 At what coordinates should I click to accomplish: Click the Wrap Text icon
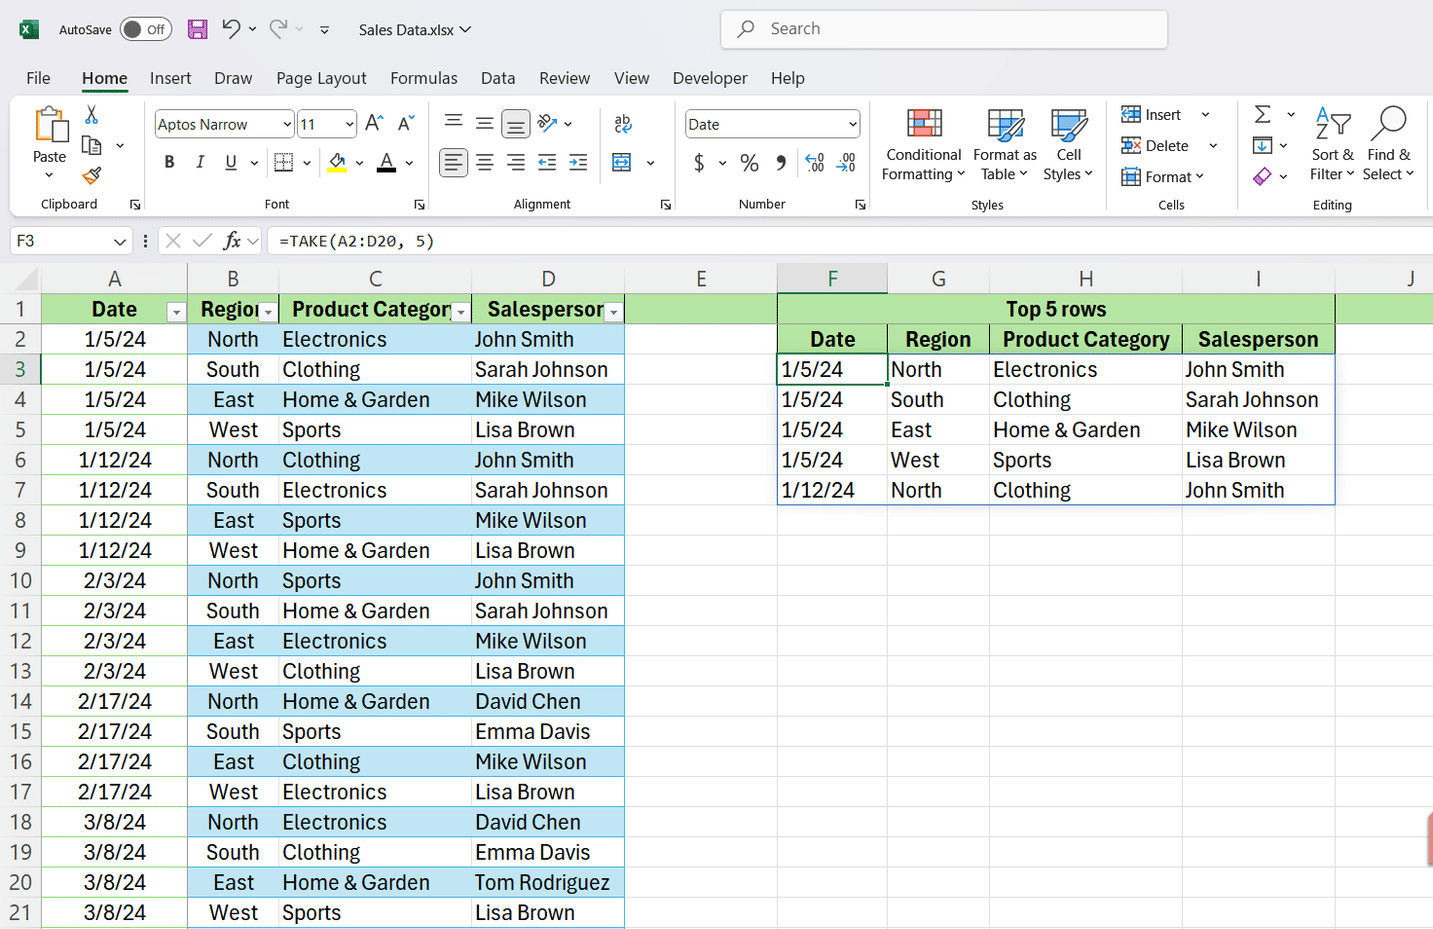[623, 124]
